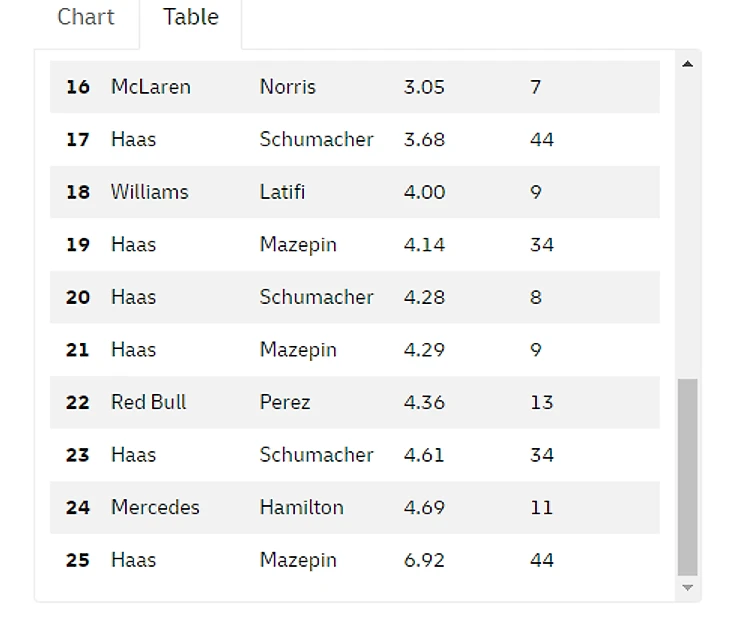
Task: Click row 17 Schumacher driver cell
Action: (x=316, y=139)
